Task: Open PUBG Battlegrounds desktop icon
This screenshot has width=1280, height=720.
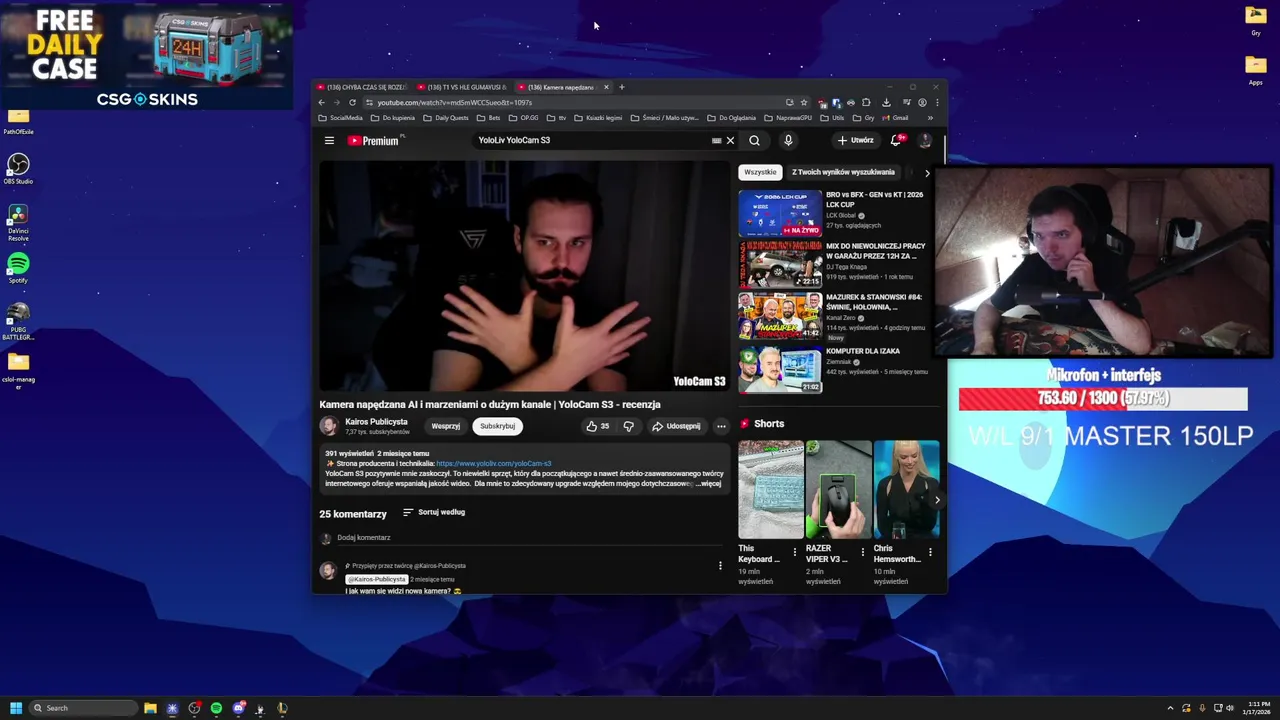Action: click(18, 322)
